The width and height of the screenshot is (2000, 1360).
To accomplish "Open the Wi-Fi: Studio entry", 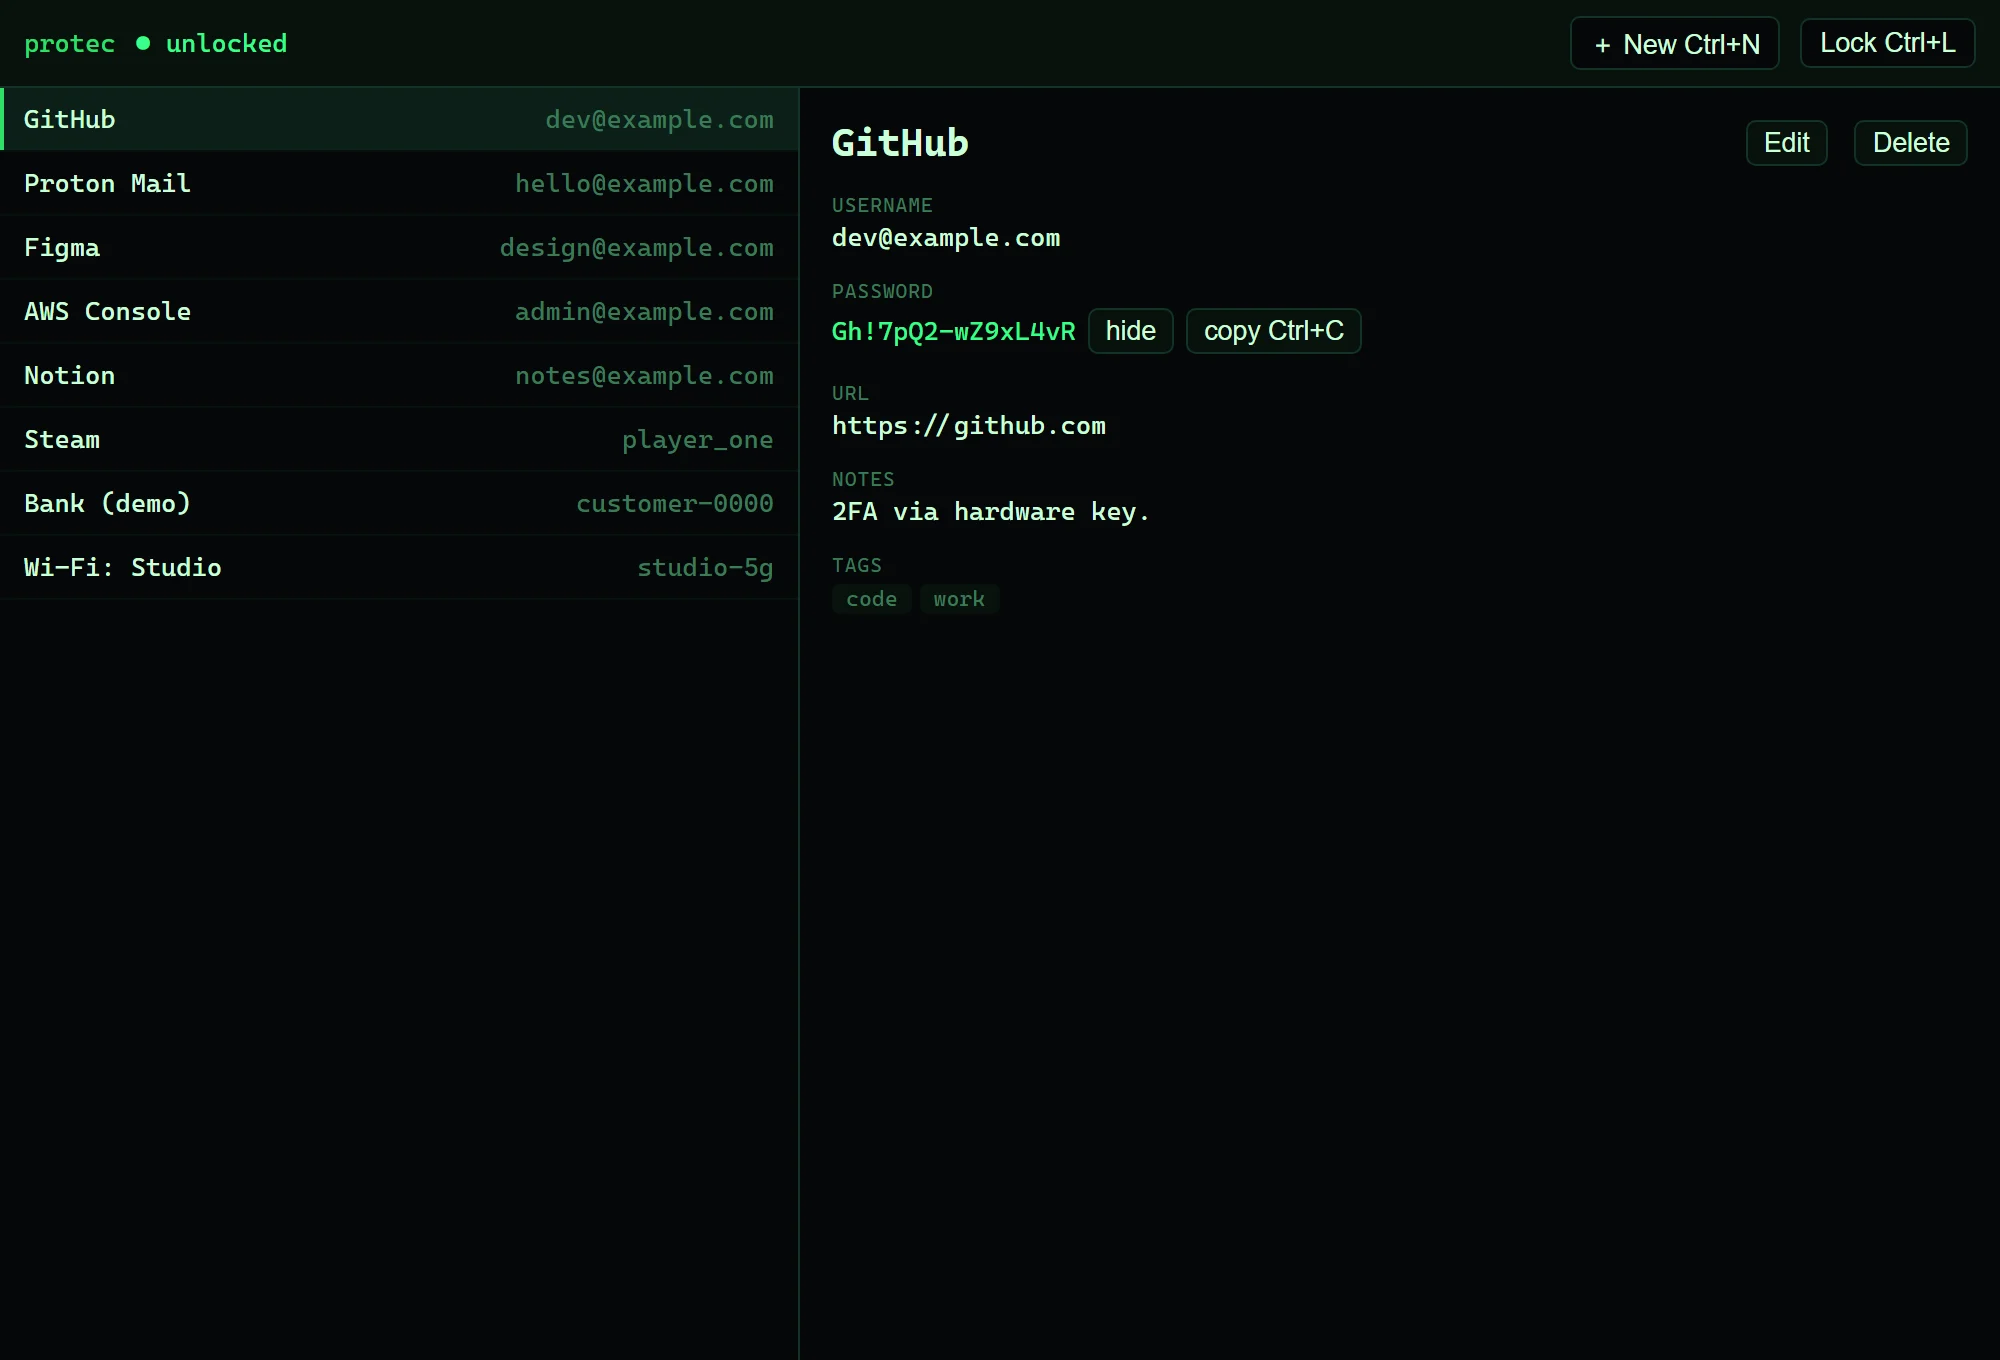I will [x=400, y=568].
